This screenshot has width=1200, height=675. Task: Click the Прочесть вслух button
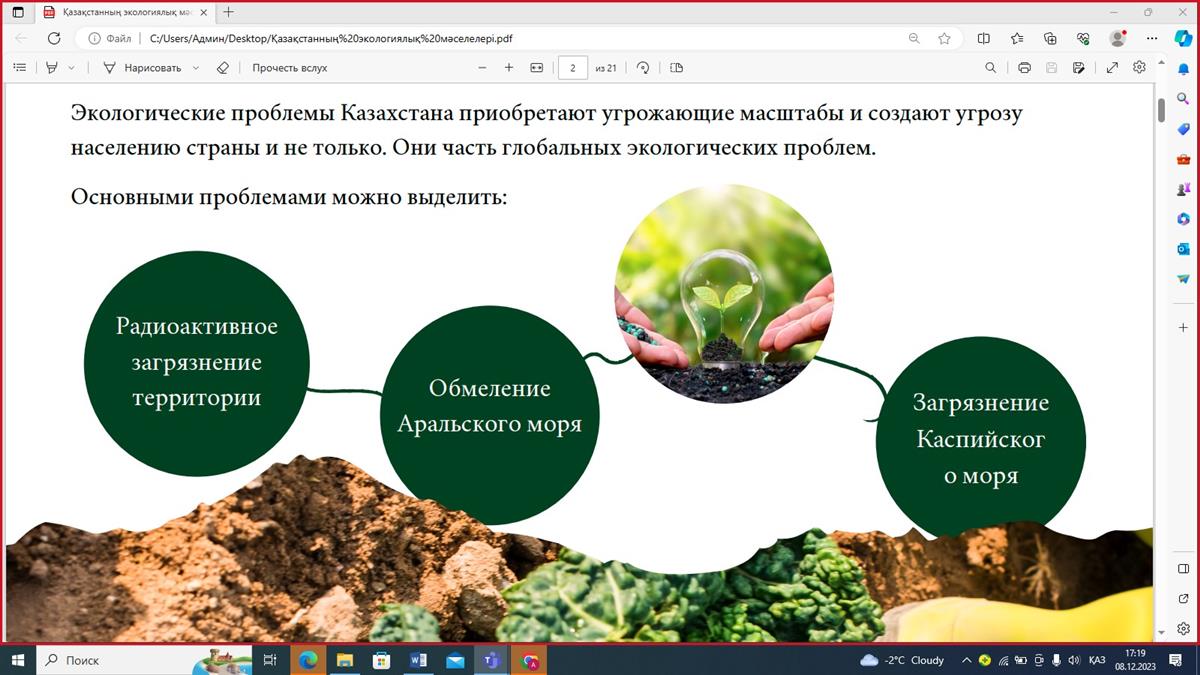coord(289,68)
